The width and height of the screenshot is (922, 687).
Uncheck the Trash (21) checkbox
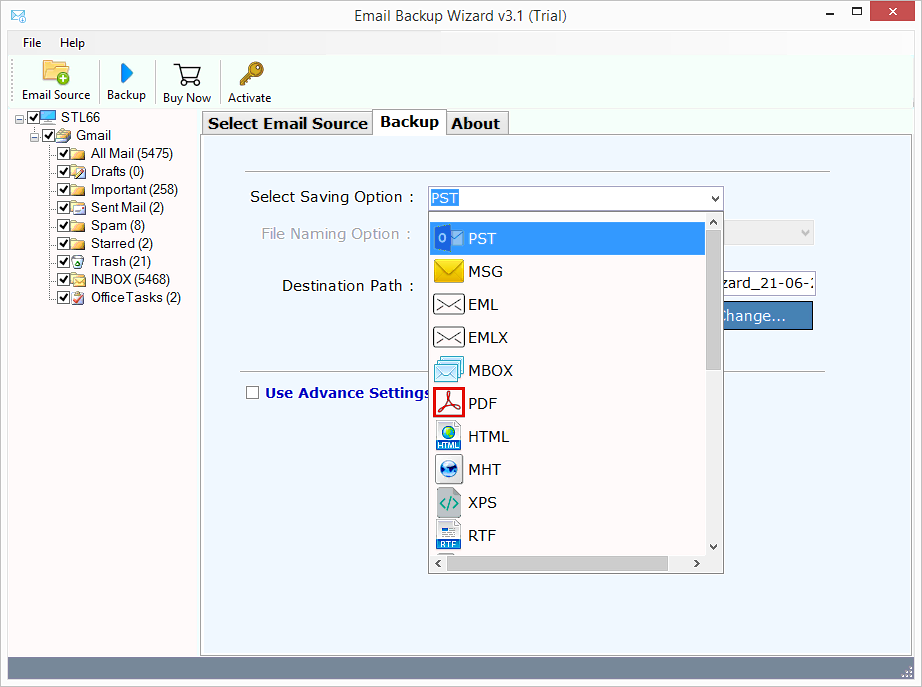pyautogui.click(x=64, y=262)
